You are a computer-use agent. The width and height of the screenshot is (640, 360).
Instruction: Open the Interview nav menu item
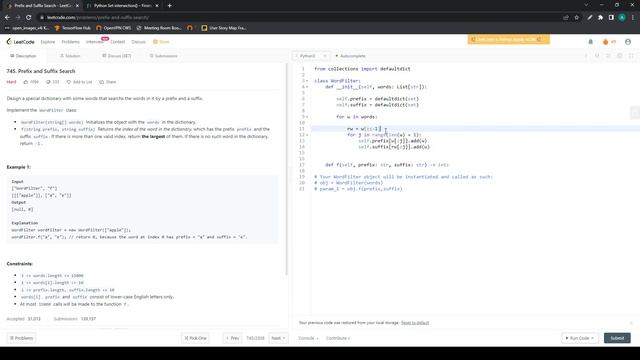pos(94,42)
